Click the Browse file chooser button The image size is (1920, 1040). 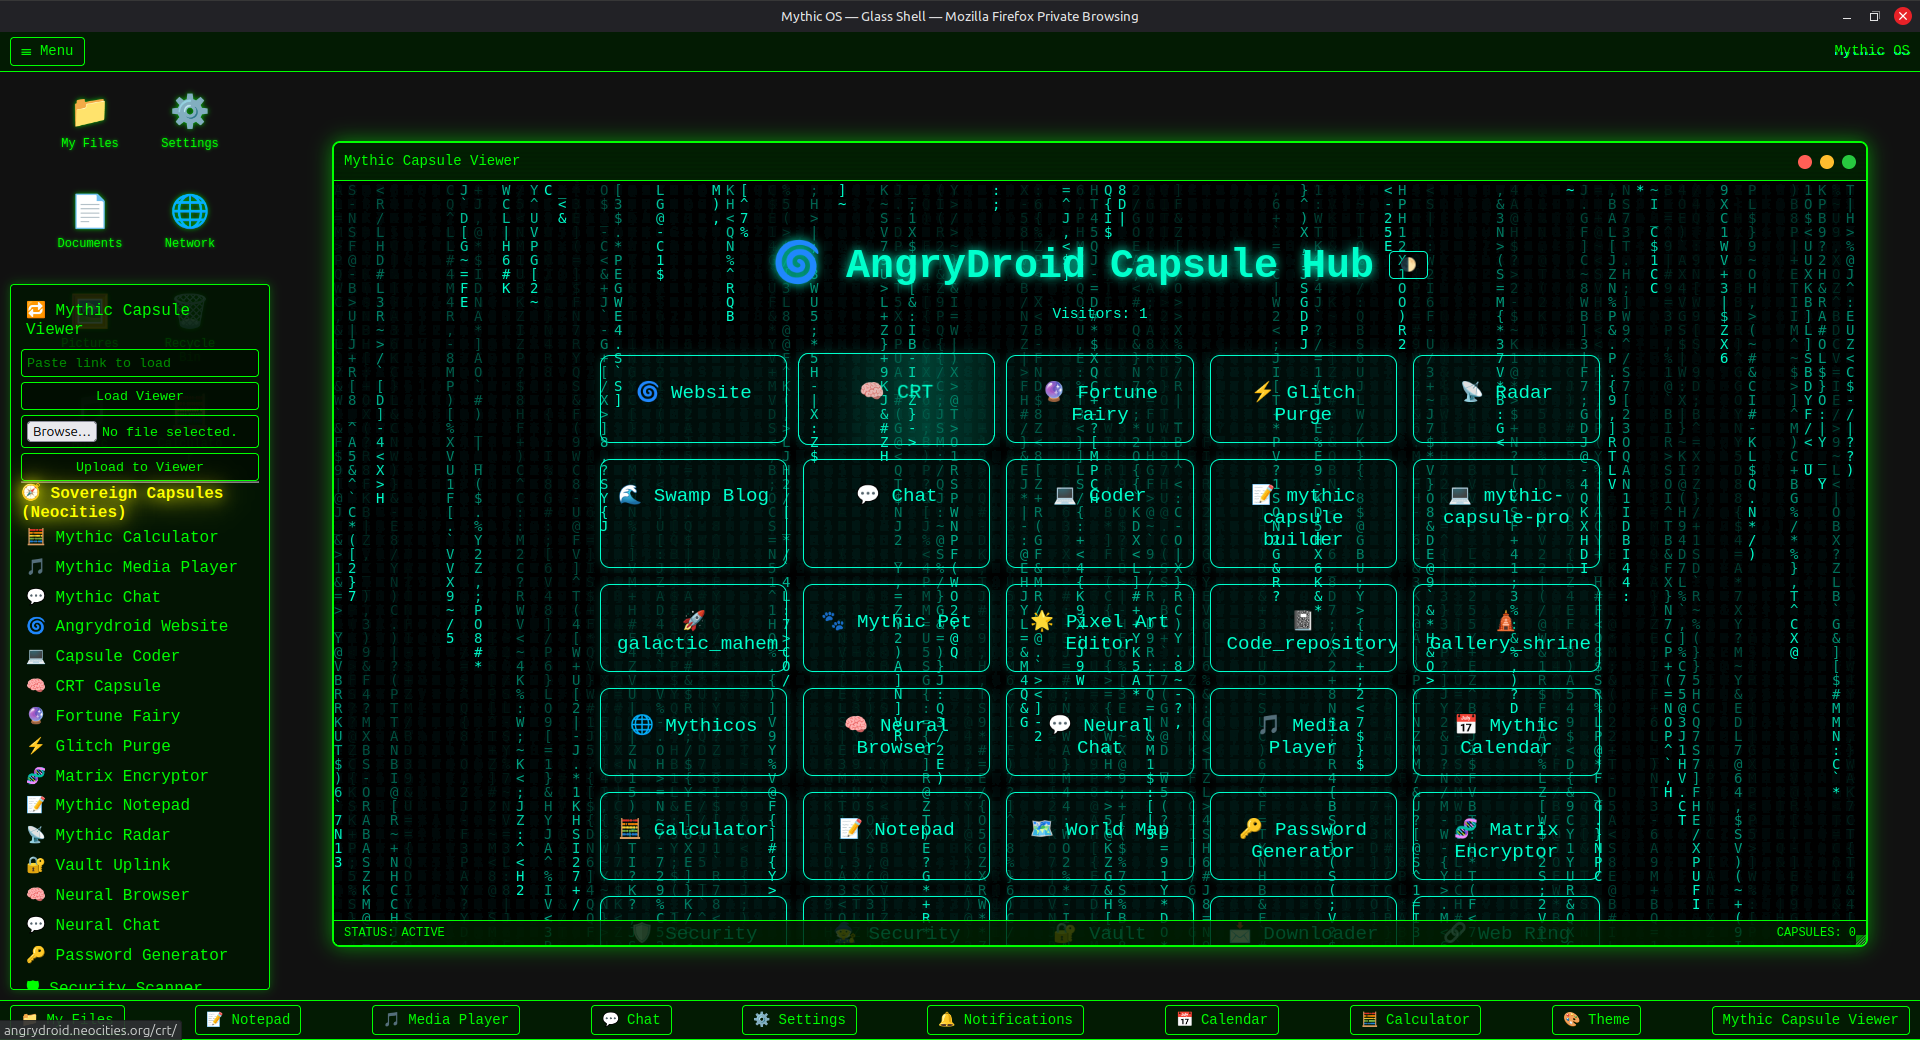[x=61, y=432]
